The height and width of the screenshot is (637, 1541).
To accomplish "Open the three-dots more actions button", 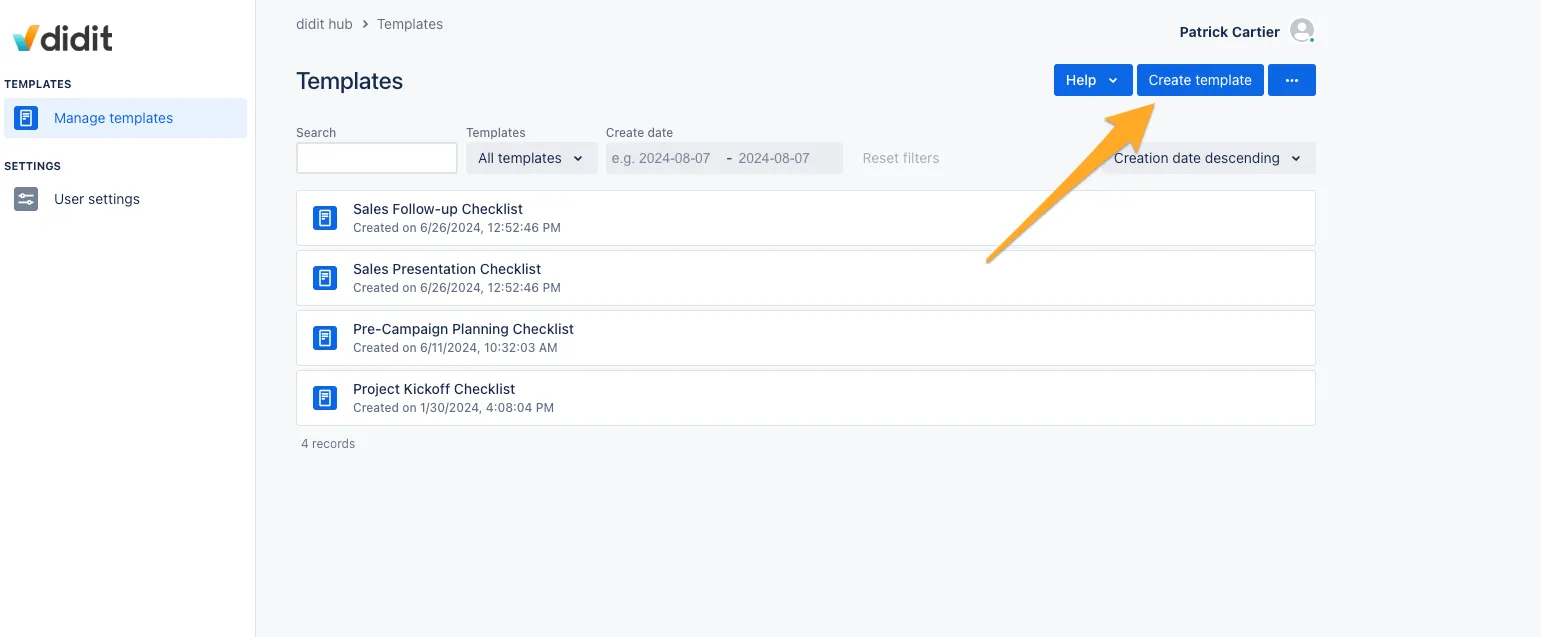I will coord(1291,80).
